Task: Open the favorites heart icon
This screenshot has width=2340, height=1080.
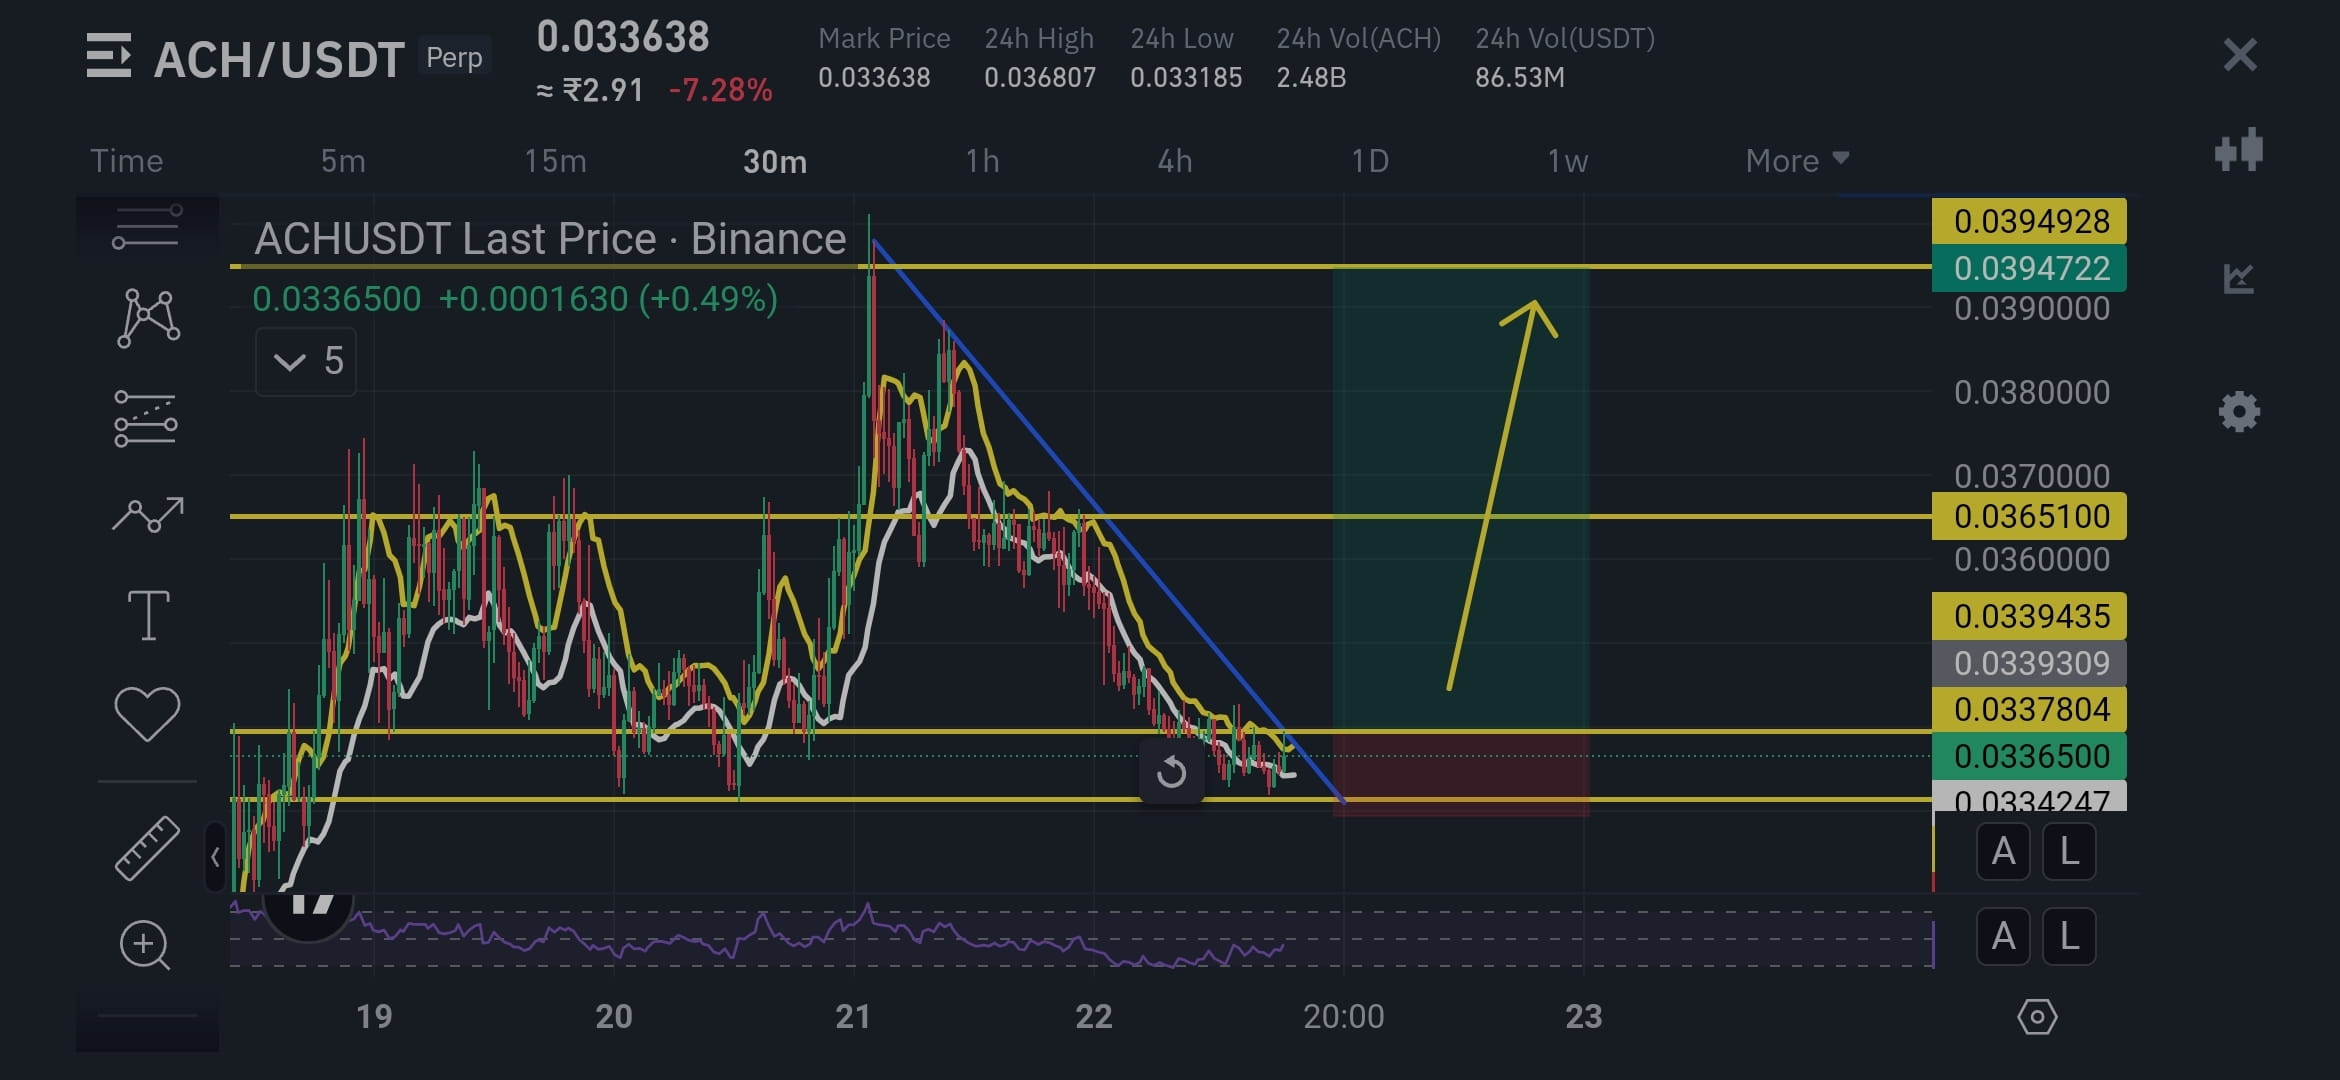Action: (147, 714)
